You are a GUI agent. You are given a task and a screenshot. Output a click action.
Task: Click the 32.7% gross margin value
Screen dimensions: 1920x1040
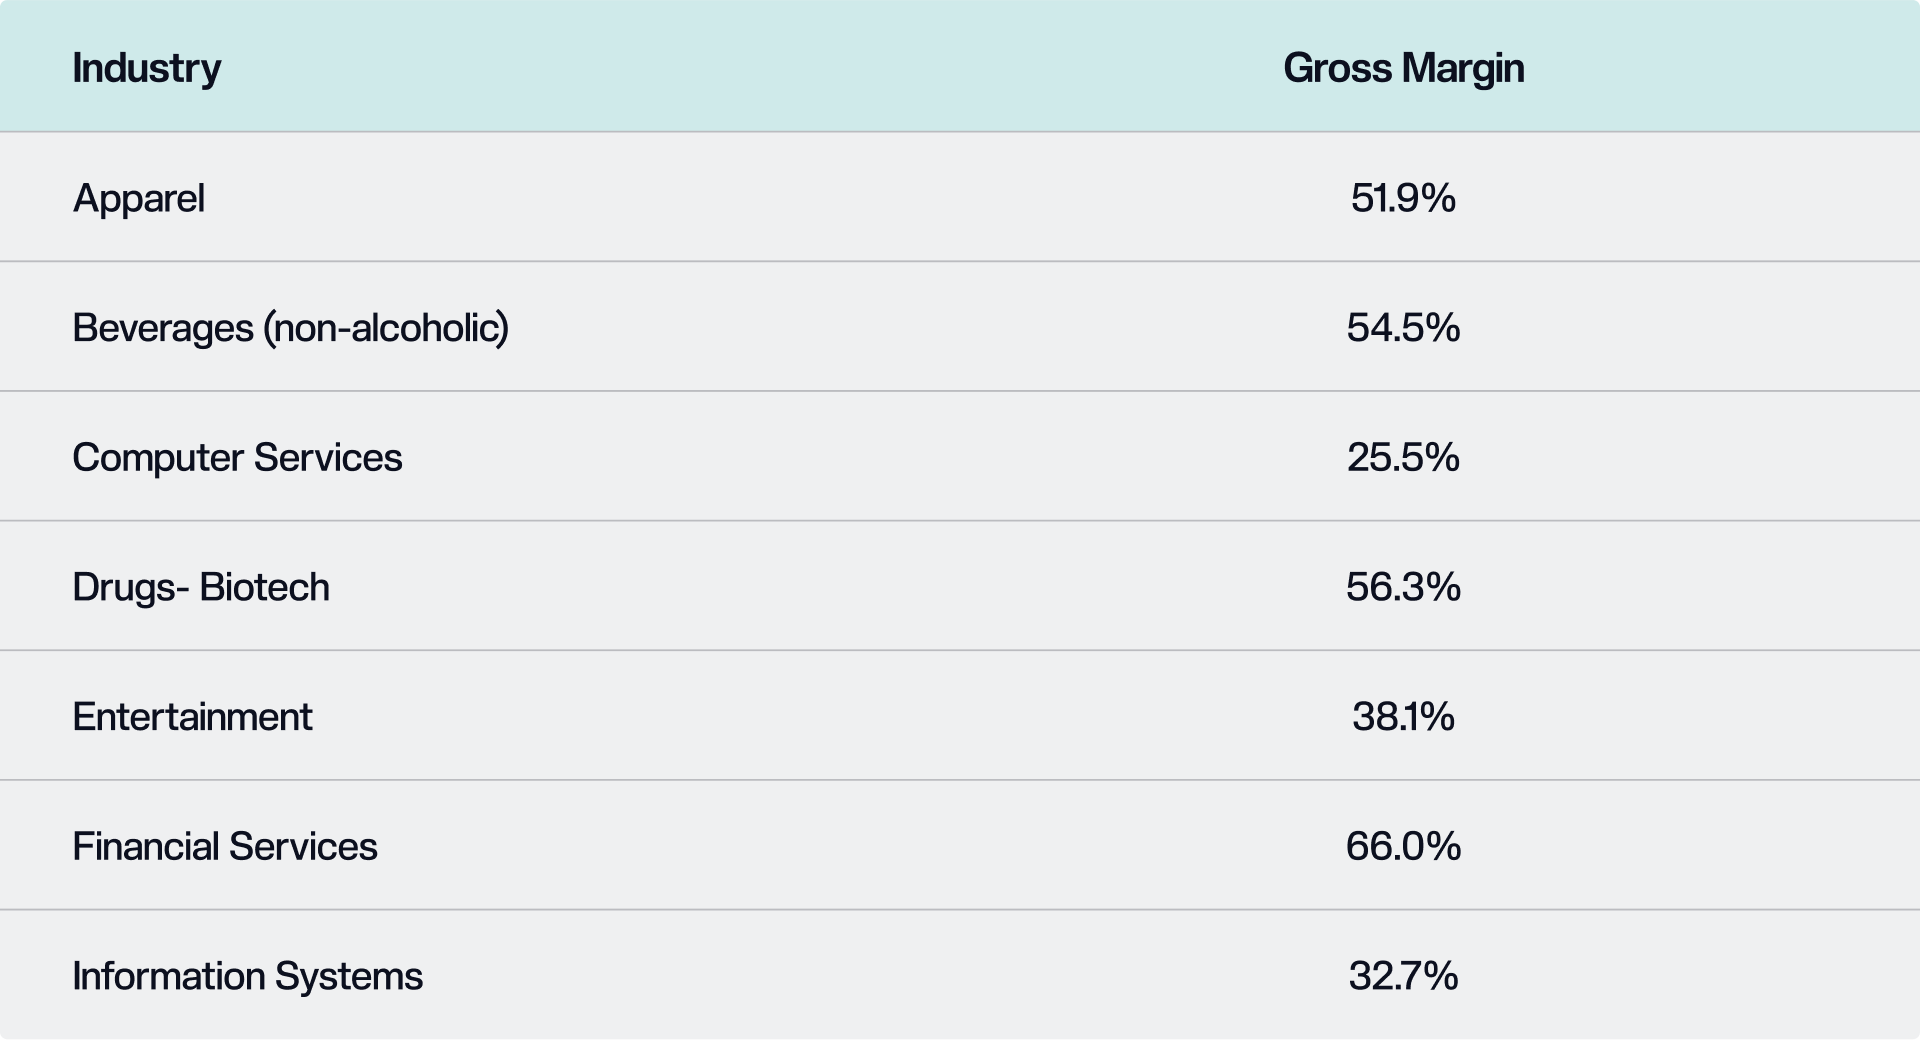click(1403, 976)
